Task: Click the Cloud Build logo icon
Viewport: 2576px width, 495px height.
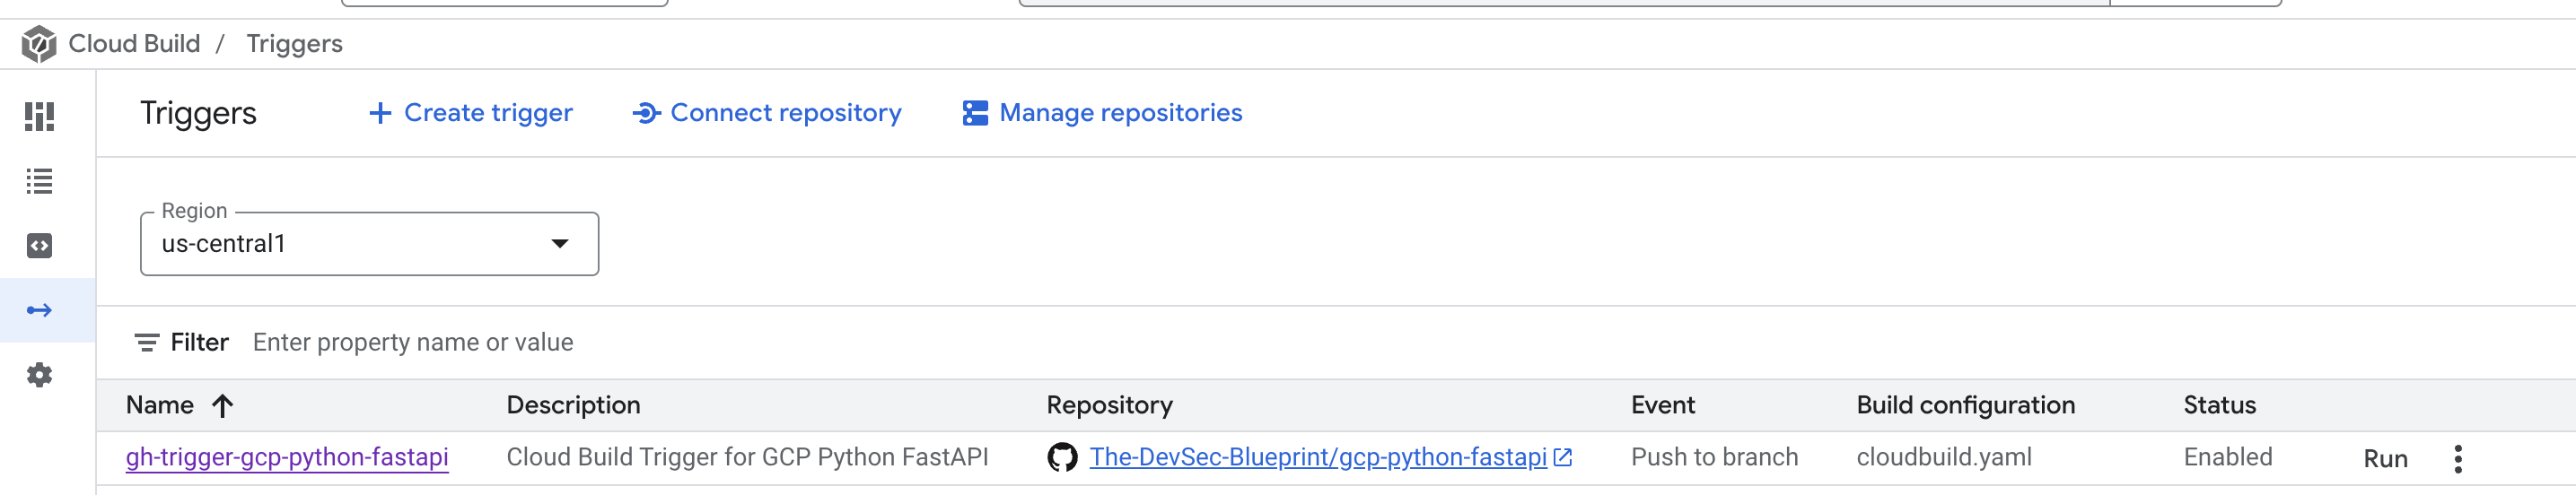Action: pos(39,44)
